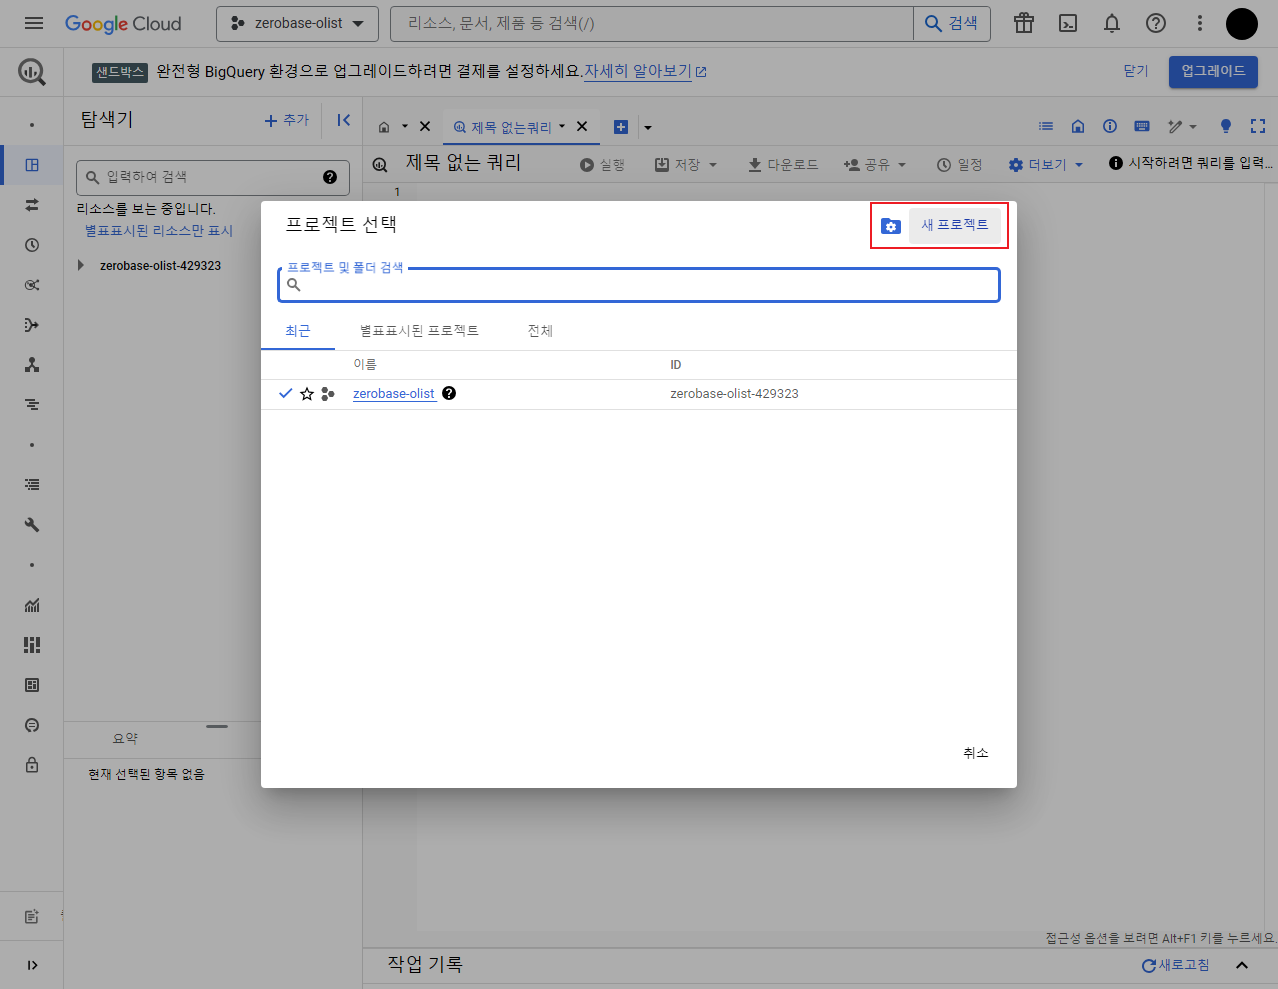Image resolution: width=1278 pixels, height=989 pixels.
Task: Click the 실행 run button
Action: (x=602, y=164)
